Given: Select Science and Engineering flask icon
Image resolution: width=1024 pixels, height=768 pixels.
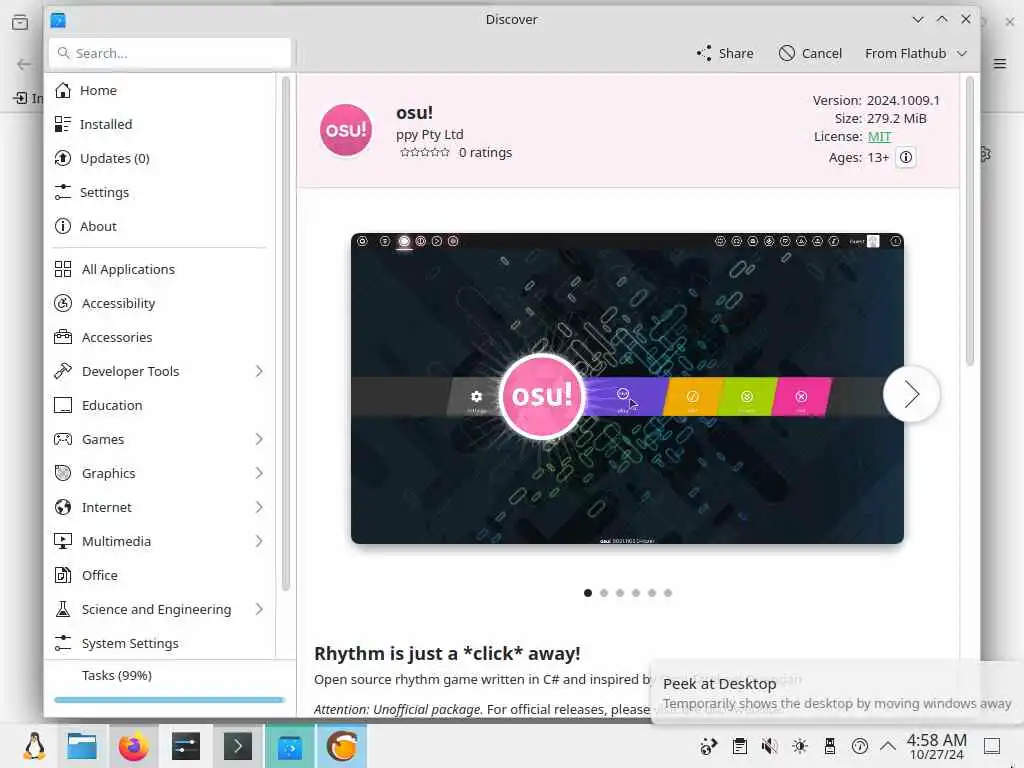Looking at the screenshot, I should click(63, 609).
